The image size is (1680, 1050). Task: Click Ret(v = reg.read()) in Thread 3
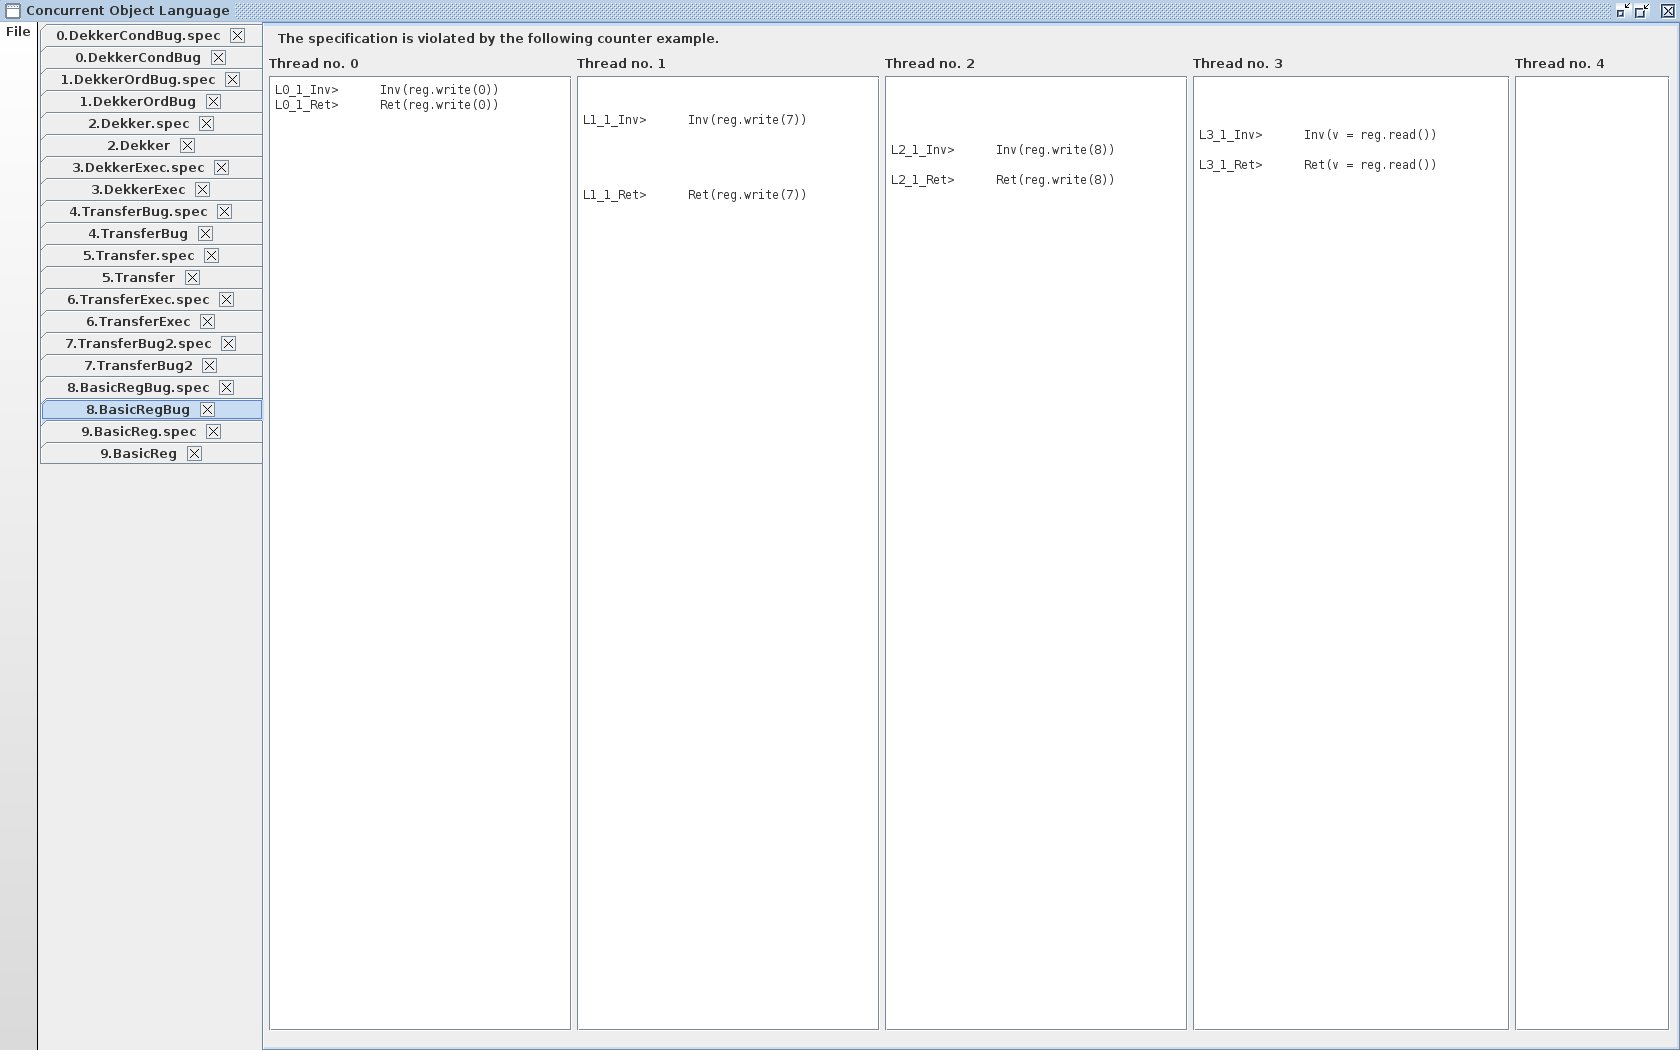pos(1370,165)
